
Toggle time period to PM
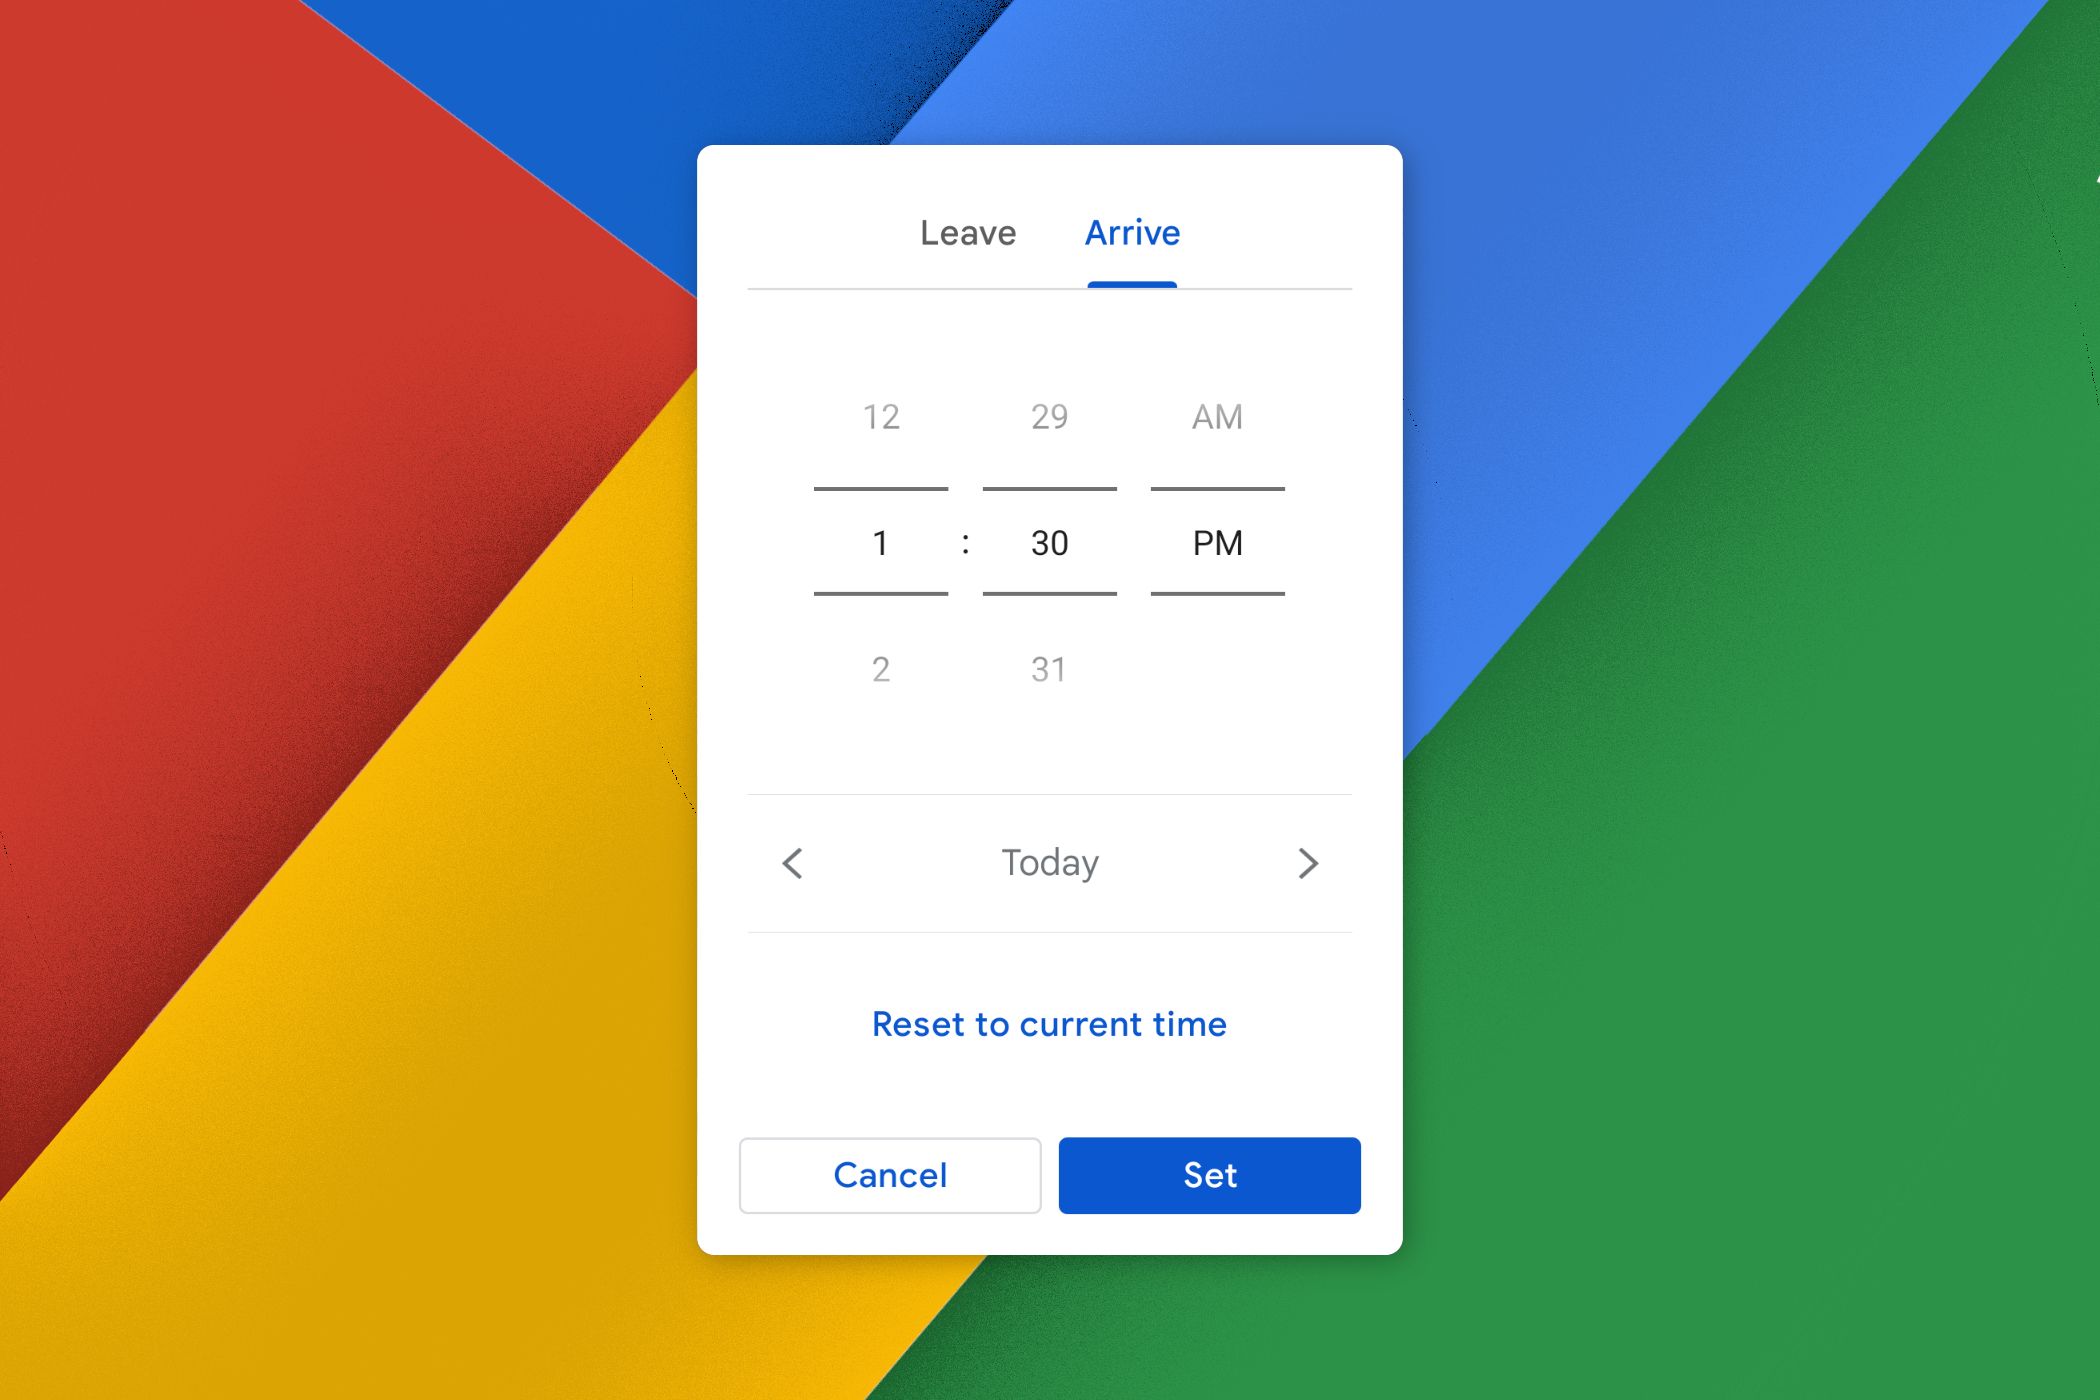click(x=1219, y=542)
